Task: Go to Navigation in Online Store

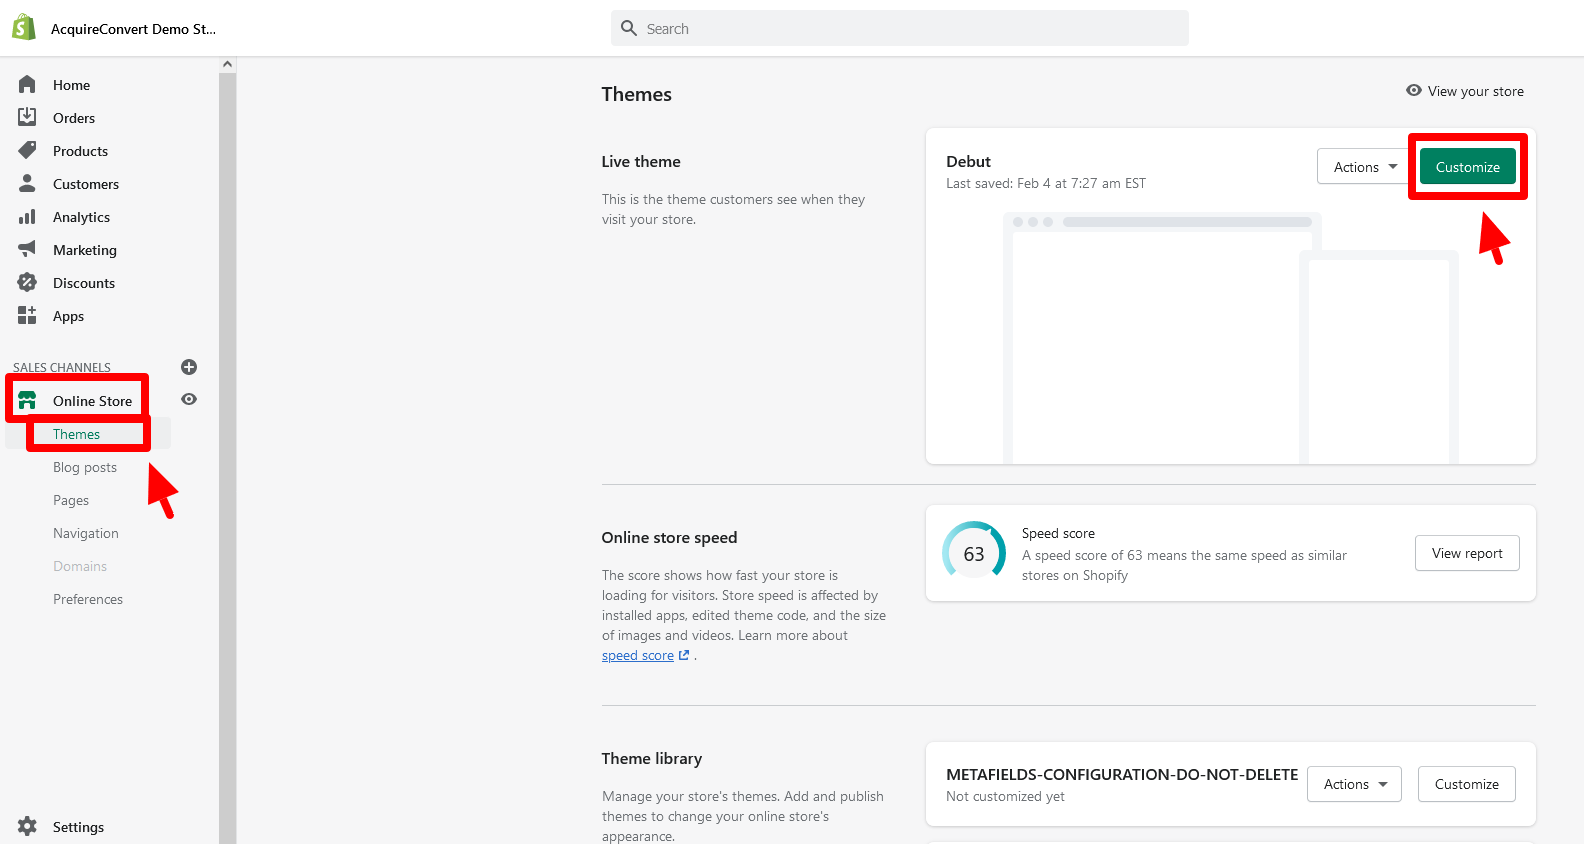Action: click(x=86, y=533)
